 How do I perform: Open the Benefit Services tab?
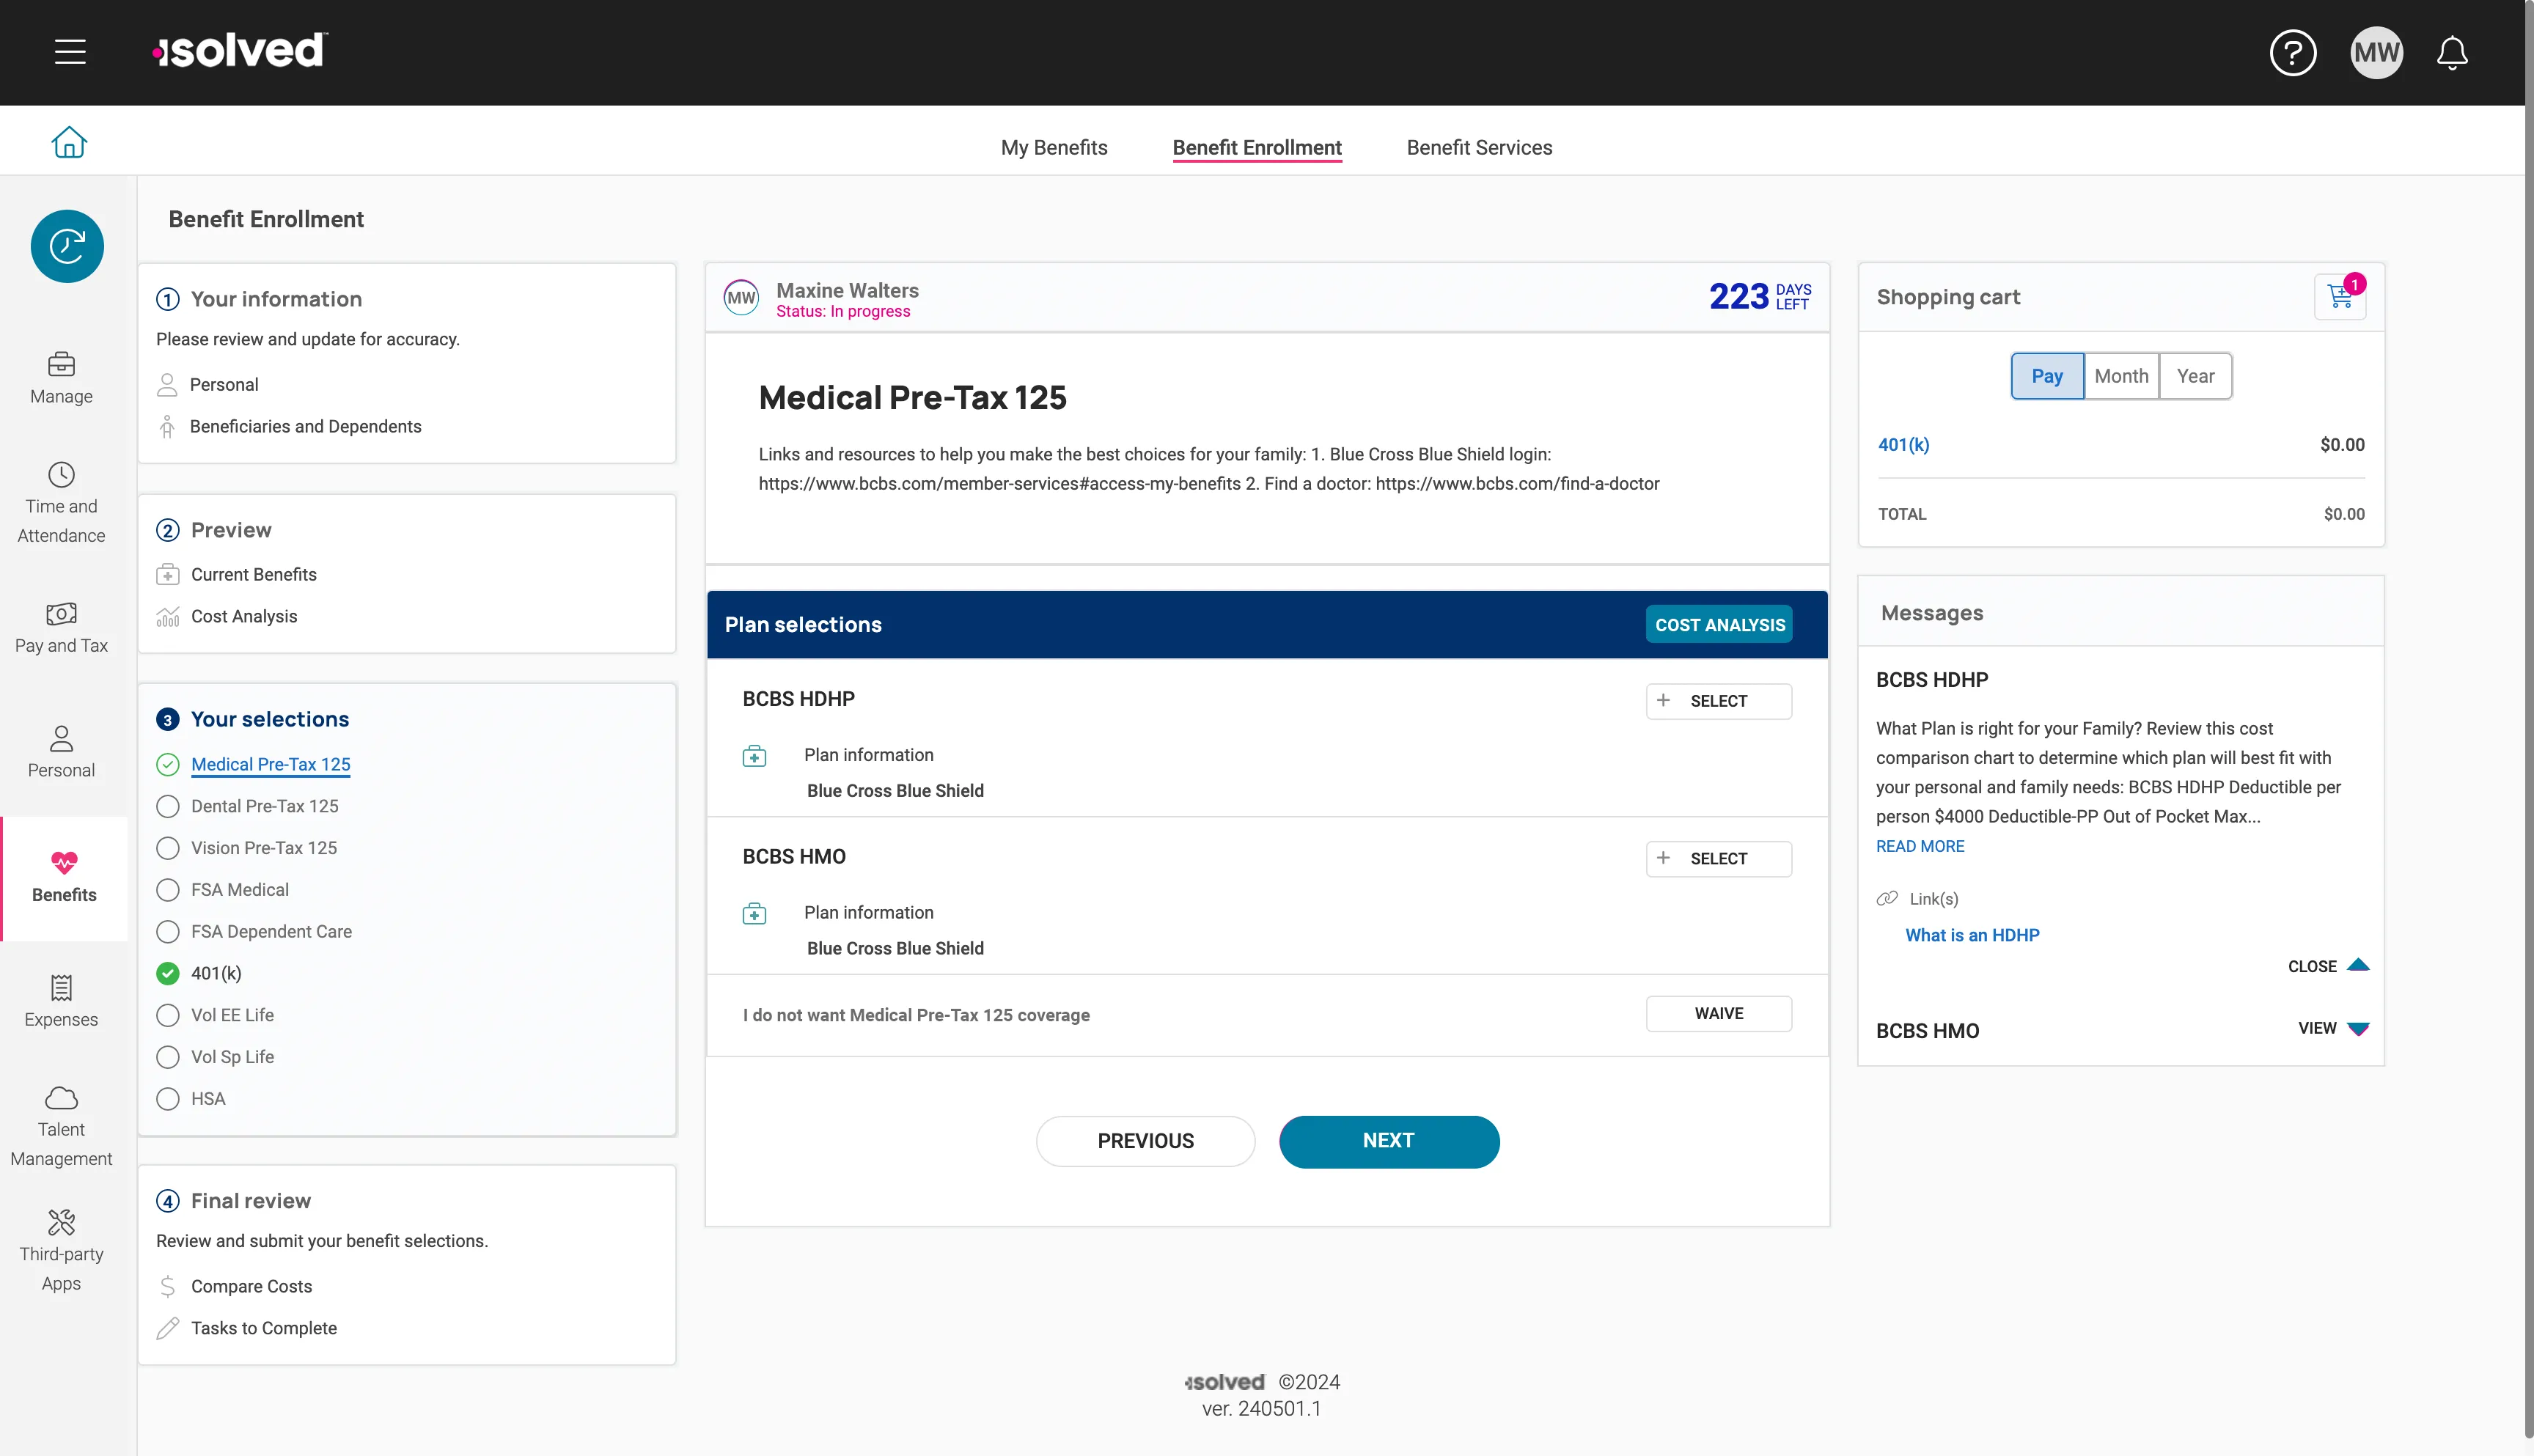pos(1479,148)
